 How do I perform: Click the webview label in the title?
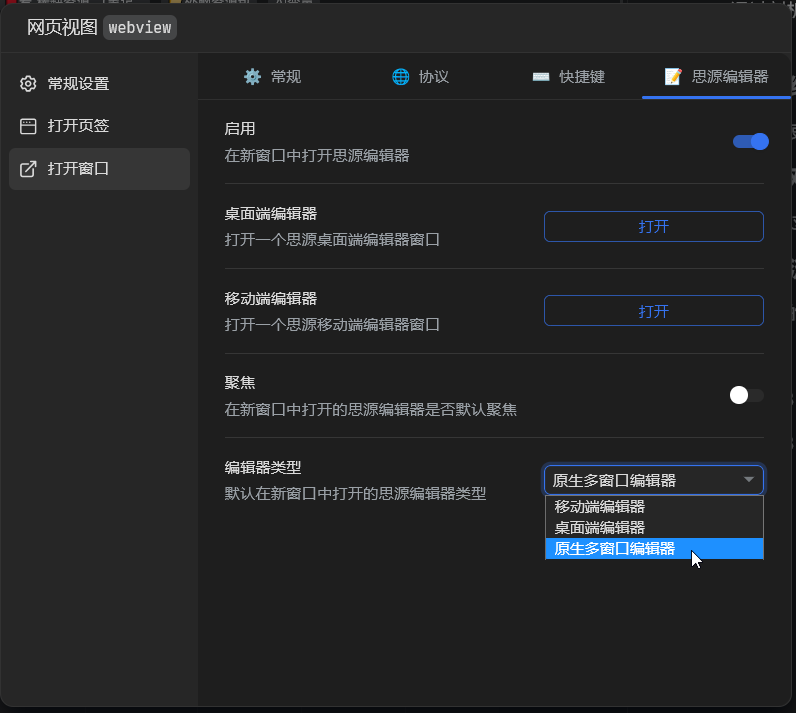140,27
